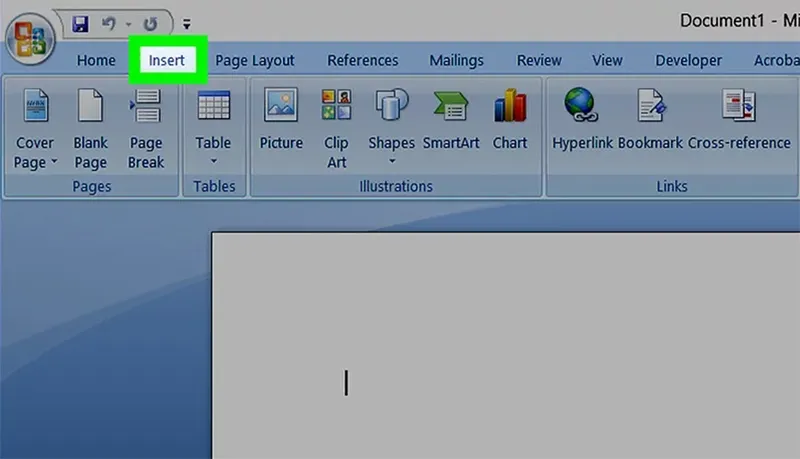This screenshot has width=800, height=459.
Task: Customize the Quick Access Toolbar
Action: (187, 24)
